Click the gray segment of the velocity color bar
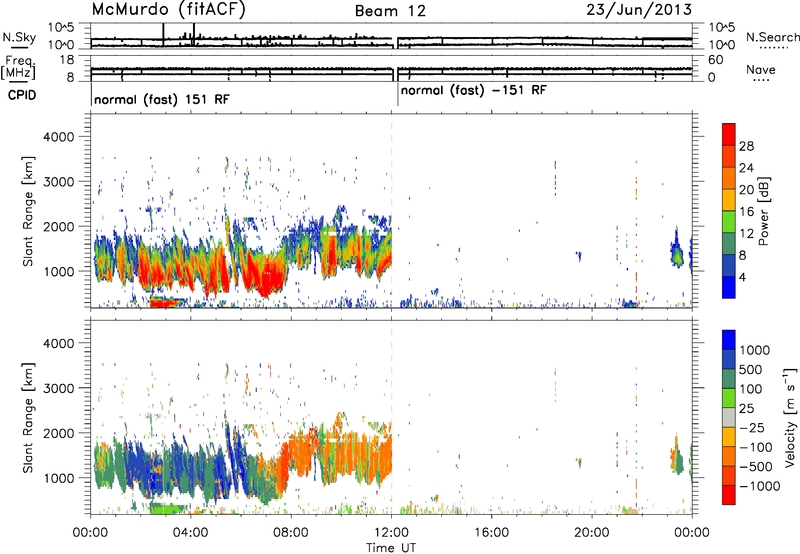 point(729,418)
